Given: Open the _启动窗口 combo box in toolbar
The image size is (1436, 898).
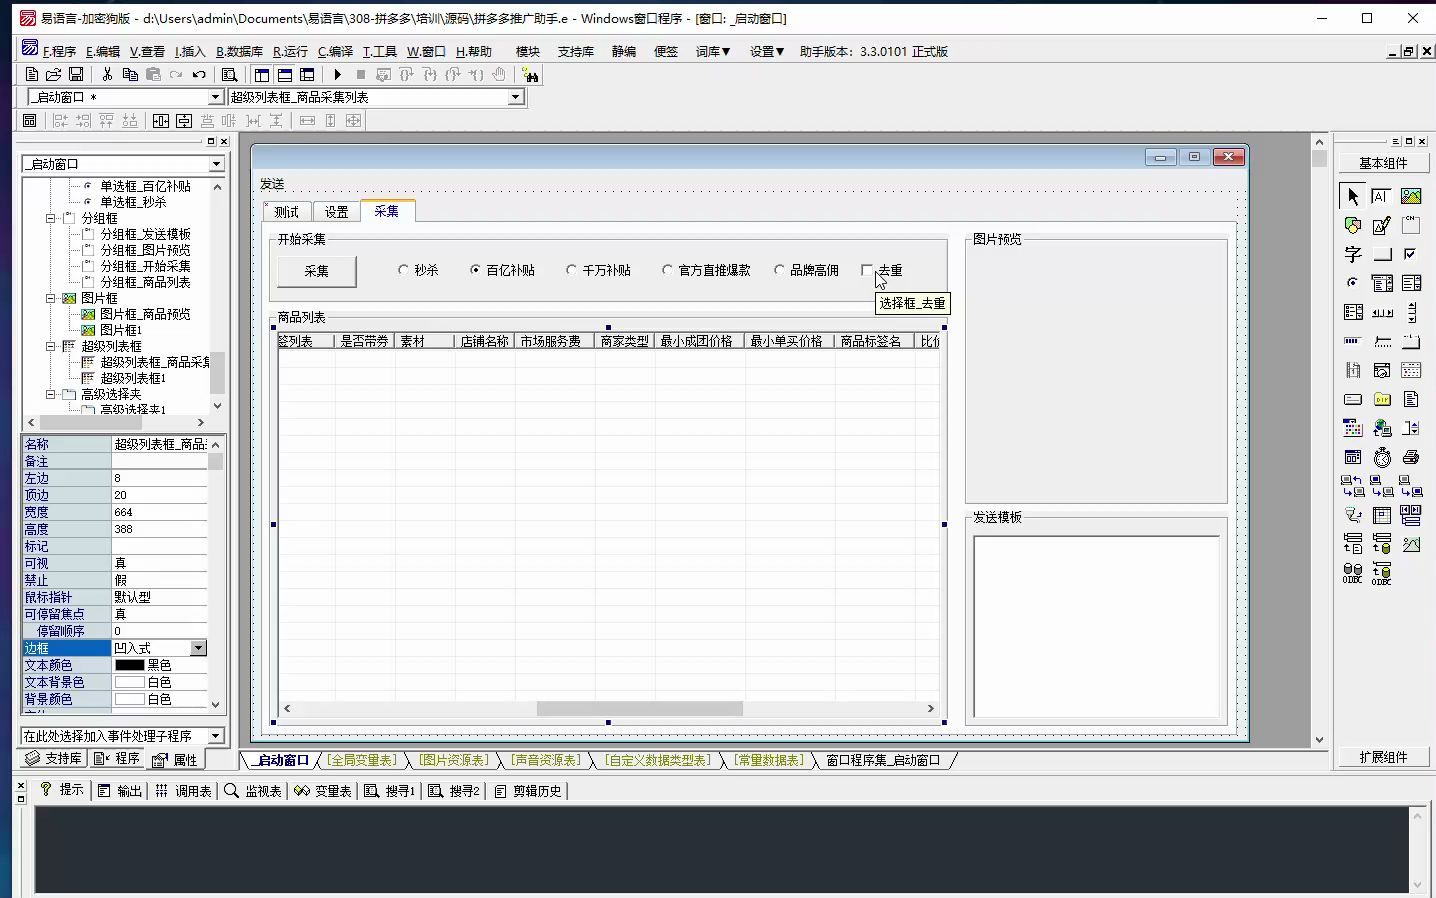Looking at the screenshot, I should click(215, 97).
